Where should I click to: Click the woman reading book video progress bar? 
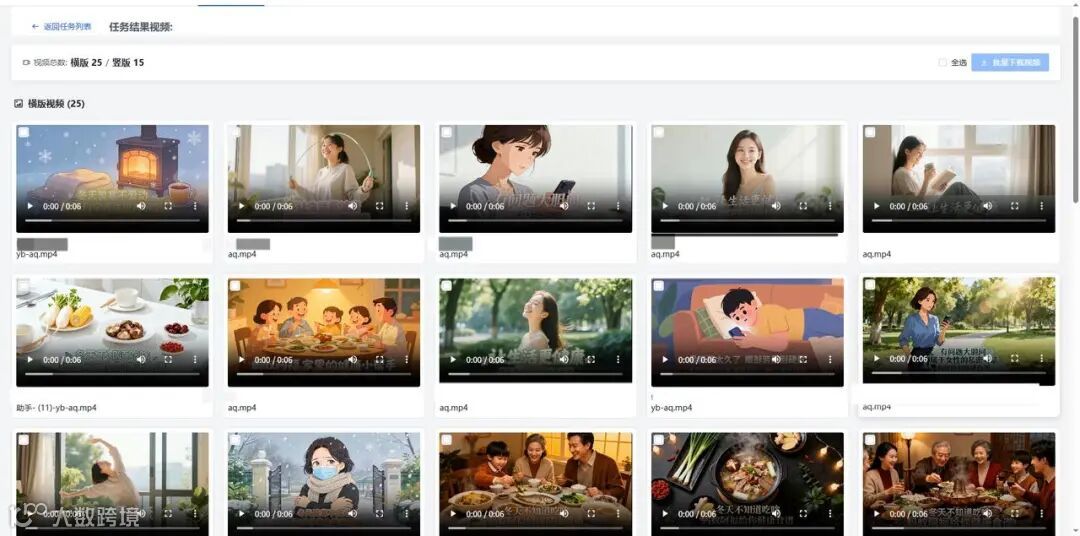pos(959,220)
